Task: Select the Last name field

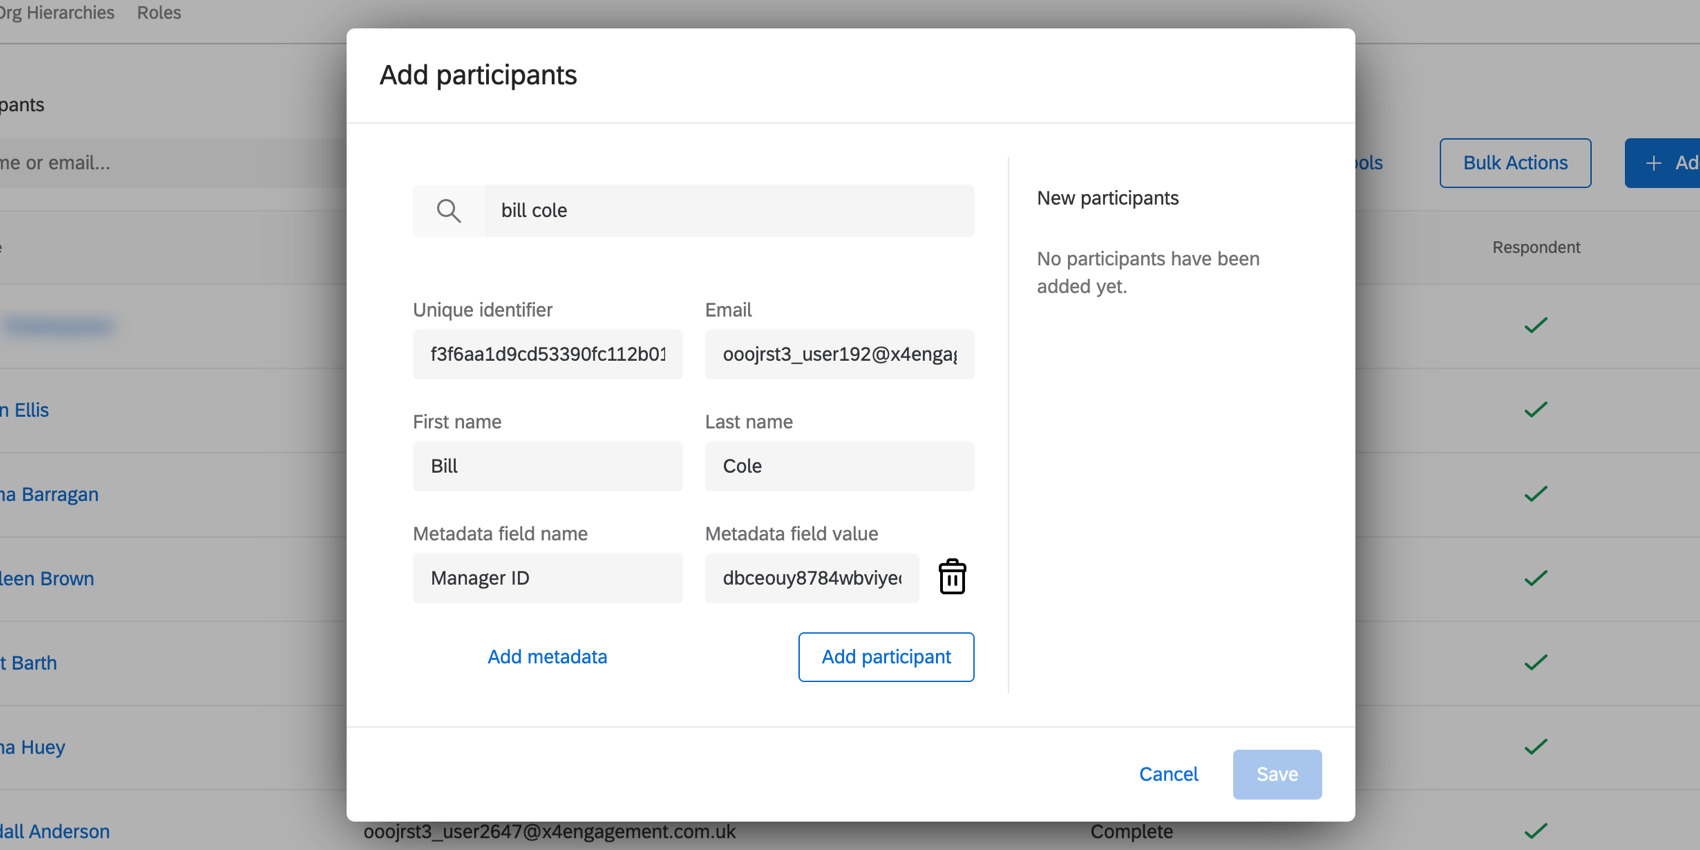Action: (x=839, y=467)
